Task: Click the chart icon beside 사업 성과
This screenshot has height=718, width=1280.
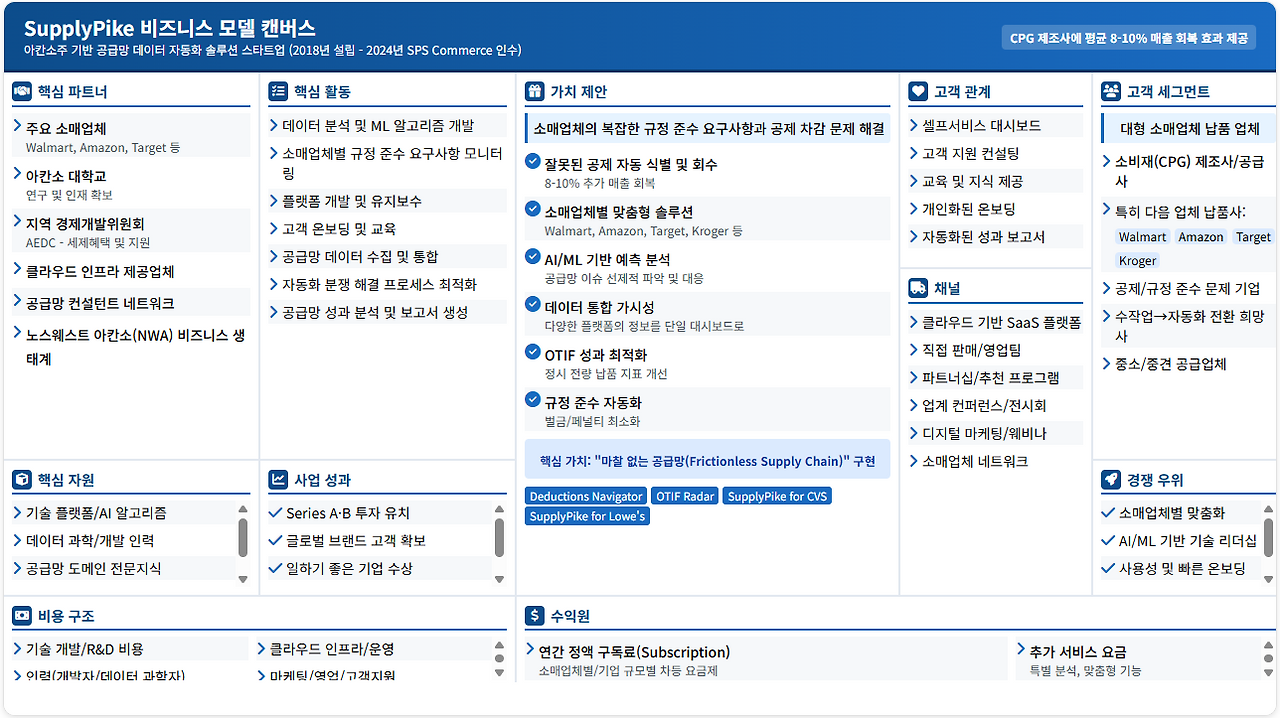Action: [278, 480]
